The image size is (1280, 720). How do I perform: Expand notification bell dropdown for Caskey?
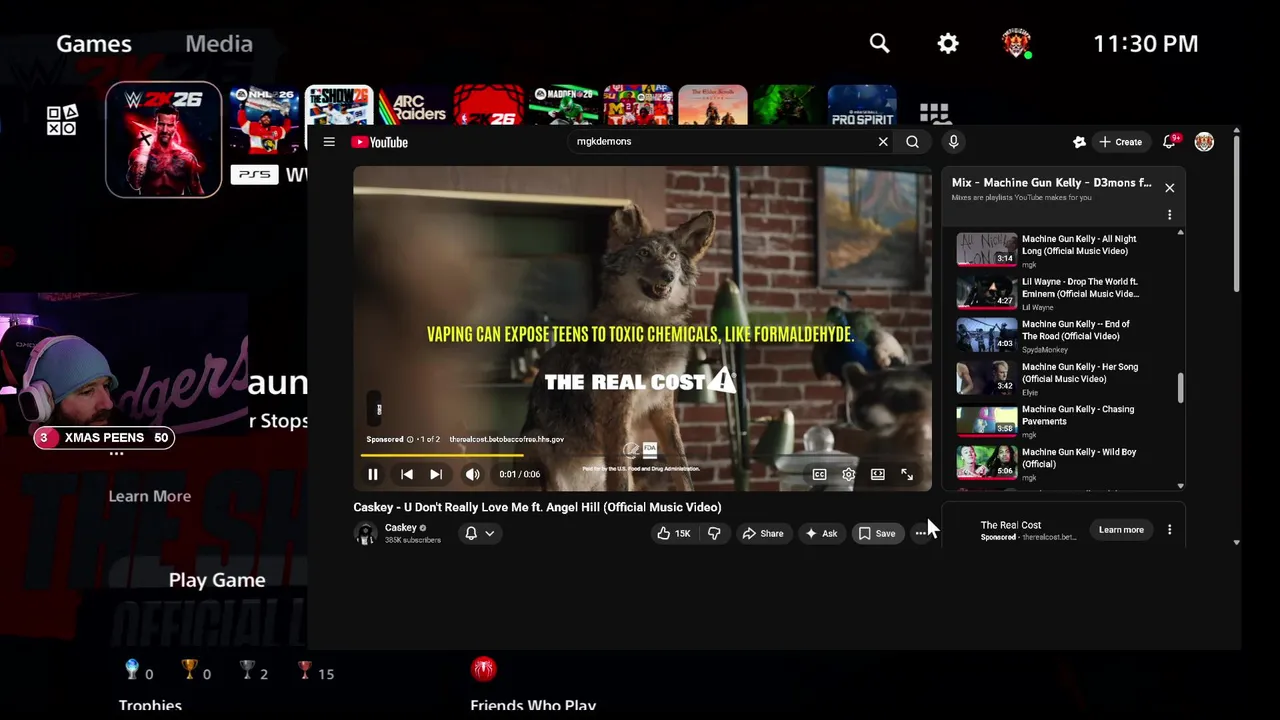480,534
